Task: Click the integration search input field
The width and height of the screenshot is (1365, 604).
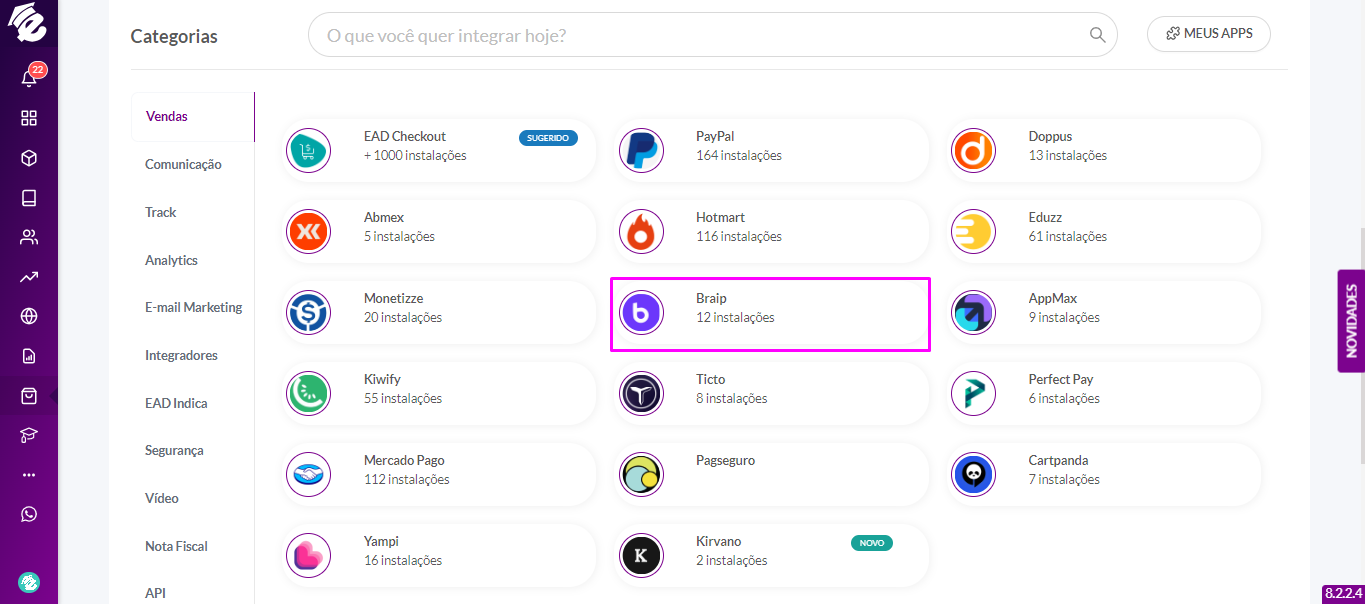Action: coord(712,35)
